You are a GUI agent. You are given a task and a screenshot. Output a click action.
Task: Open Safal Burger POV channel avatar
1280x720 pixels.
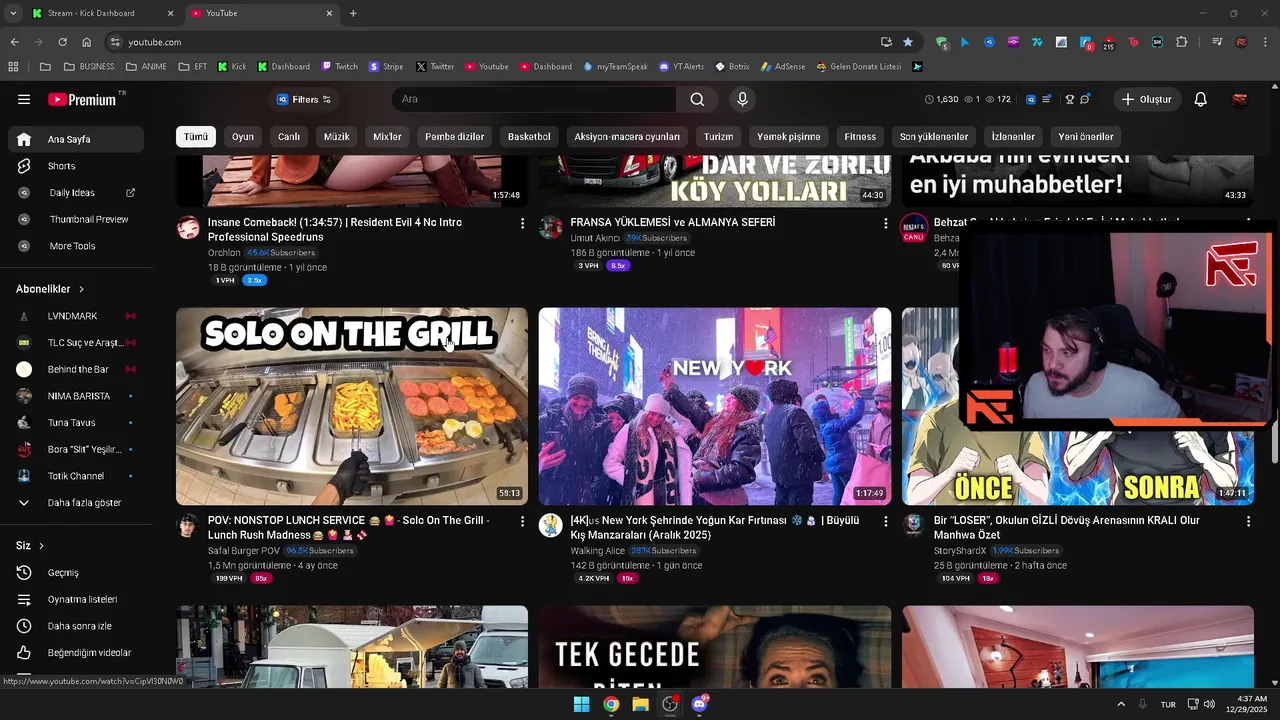tap(188, 526)
